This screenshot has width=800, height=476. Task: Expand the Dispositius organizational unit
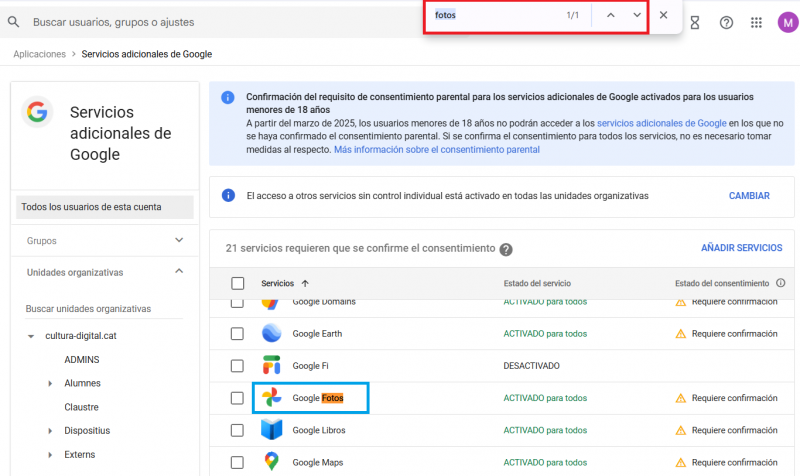50,431
